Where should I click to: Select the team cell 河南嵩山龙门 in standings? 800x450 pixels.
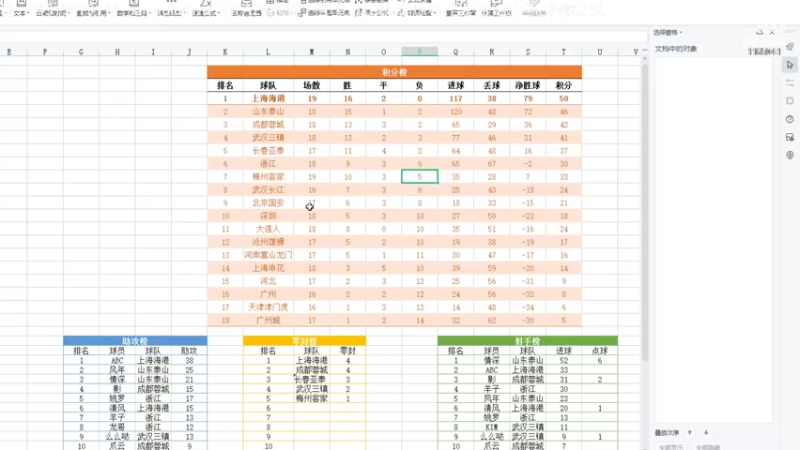pyautogui.click(x=268, y=255)
